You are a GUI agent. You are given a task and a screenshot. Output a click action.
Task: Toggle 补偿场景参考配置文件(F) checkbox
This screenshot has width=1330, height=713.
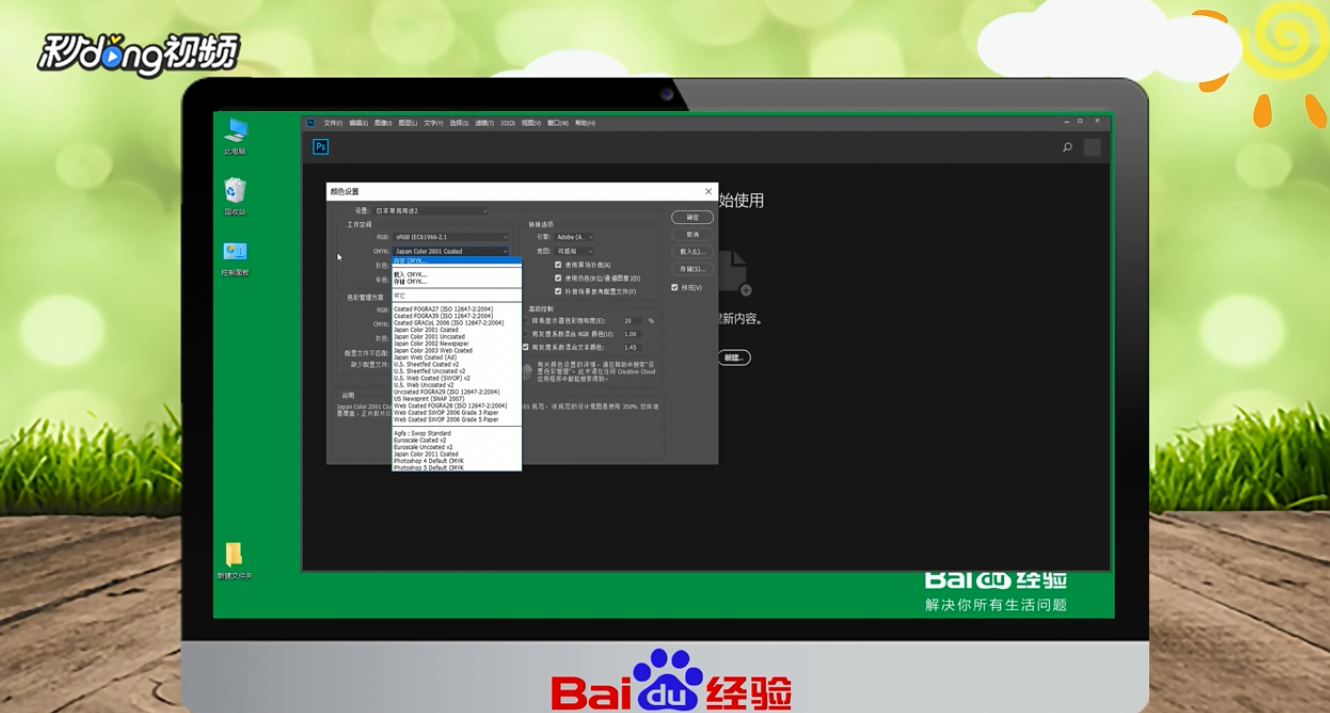tap(558, 291)
